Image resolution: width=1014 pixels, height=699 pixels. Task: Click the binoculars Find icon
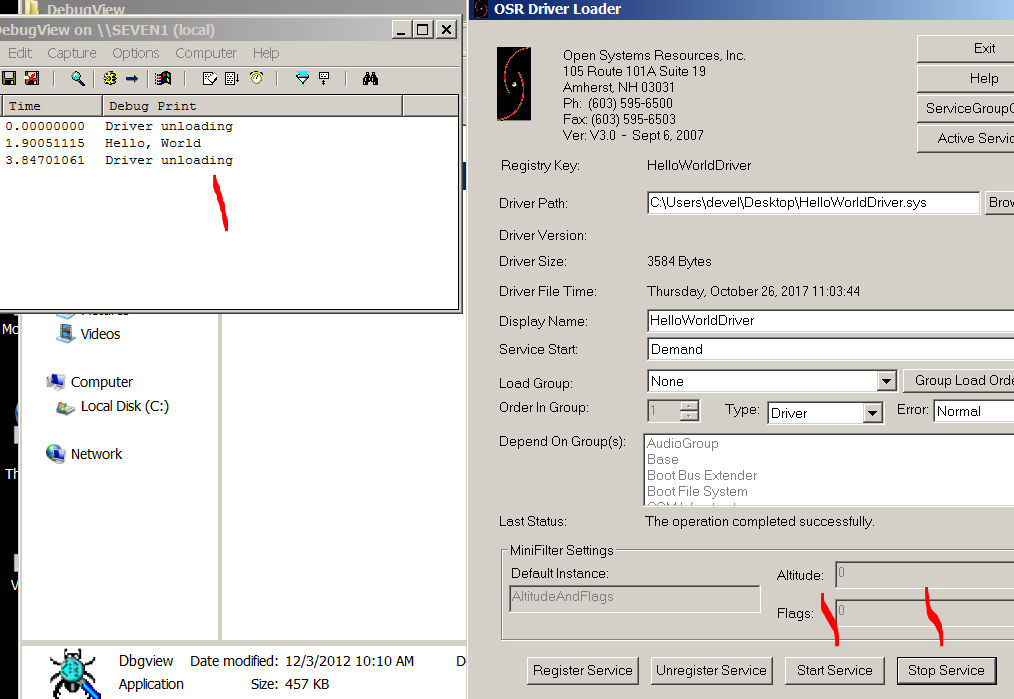[370, 78]
